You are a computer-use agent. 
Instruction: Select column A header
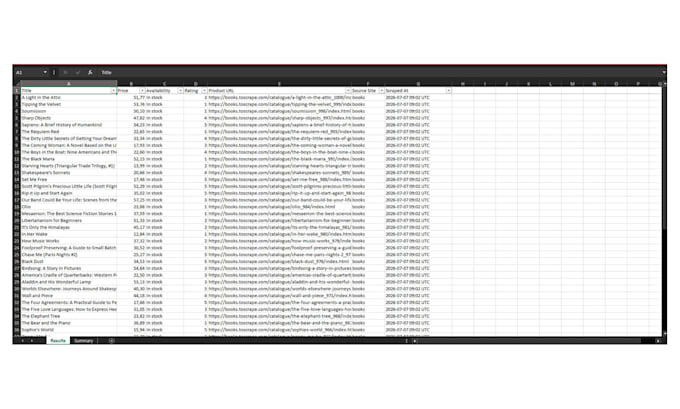pos(69,84)
